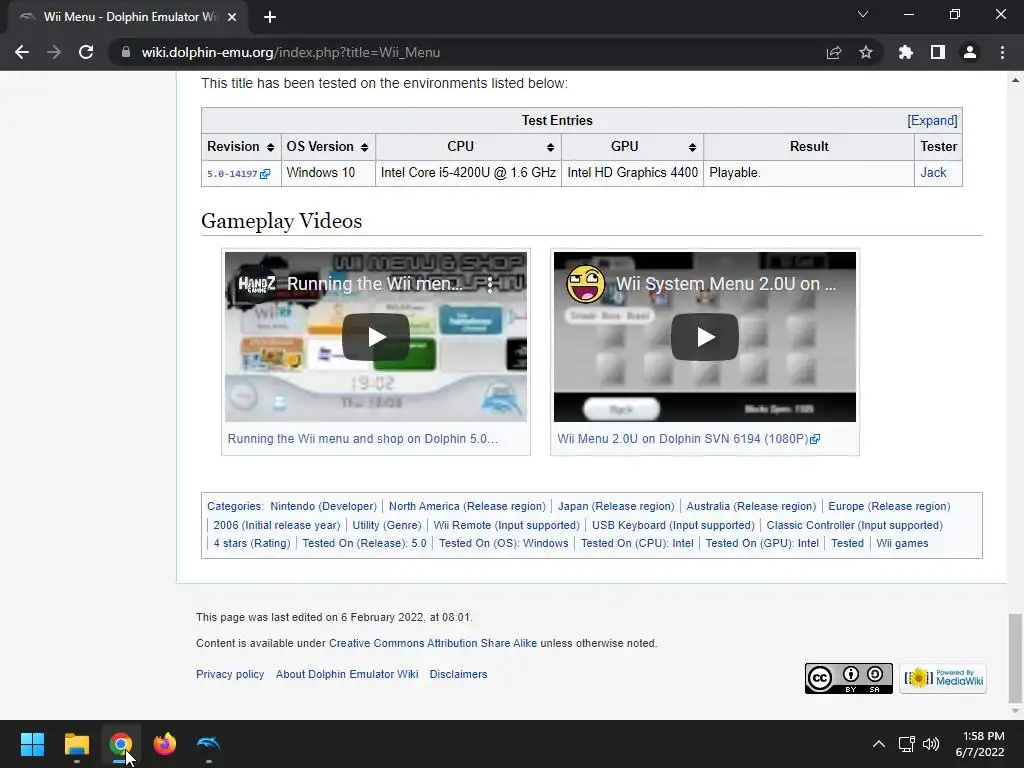Open Utility (Genre) category
Image resolution: width=1024 pixels, height=768 pixels.
click(x=387, y=525)
